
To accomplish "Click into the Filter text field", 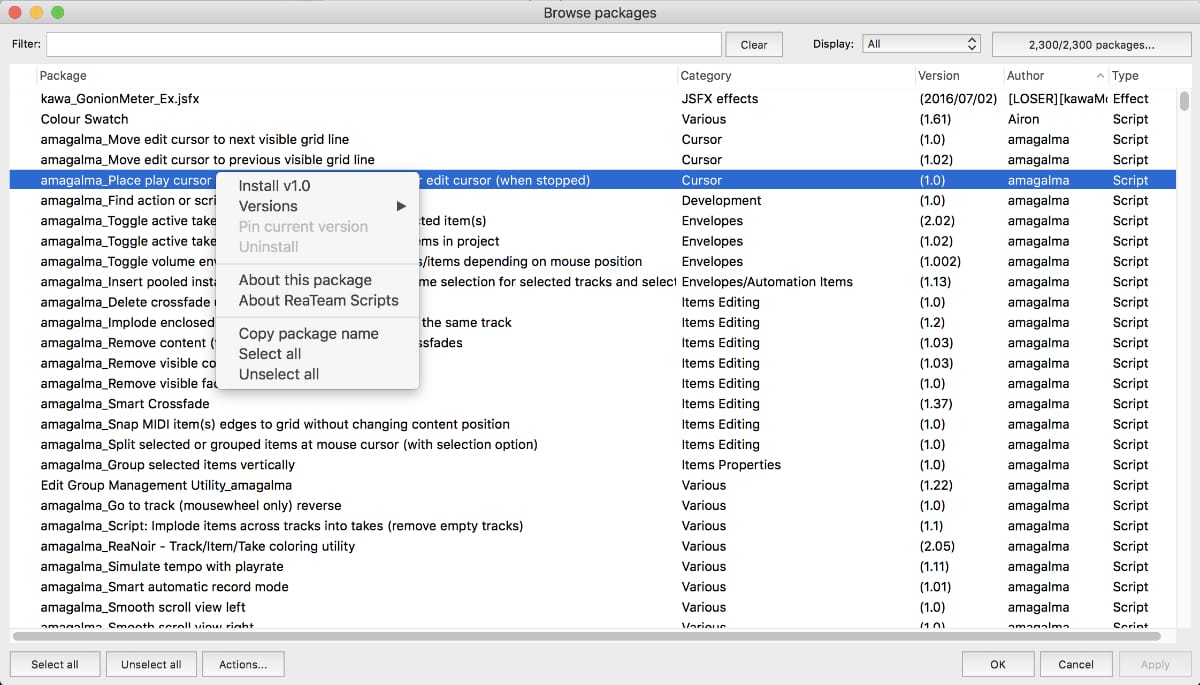I will pos(383,45).
